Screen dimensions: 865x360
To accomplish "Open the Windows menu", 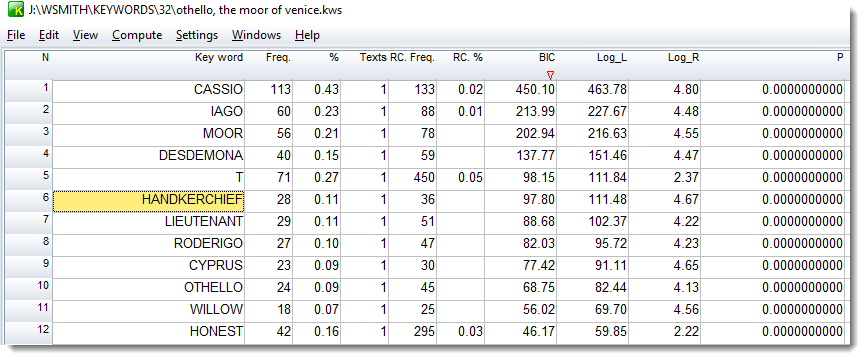I will coord(256,35).
